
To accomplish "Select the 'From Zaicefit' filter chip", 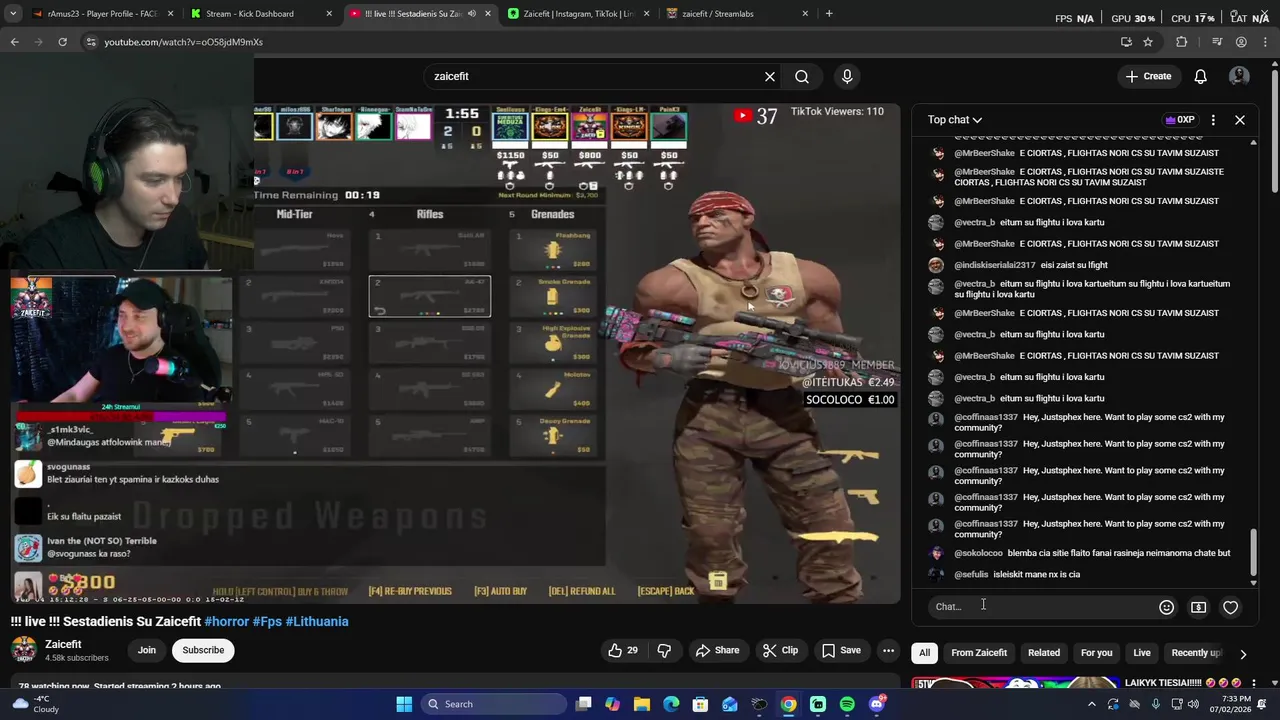I will [x=979, y=653].
